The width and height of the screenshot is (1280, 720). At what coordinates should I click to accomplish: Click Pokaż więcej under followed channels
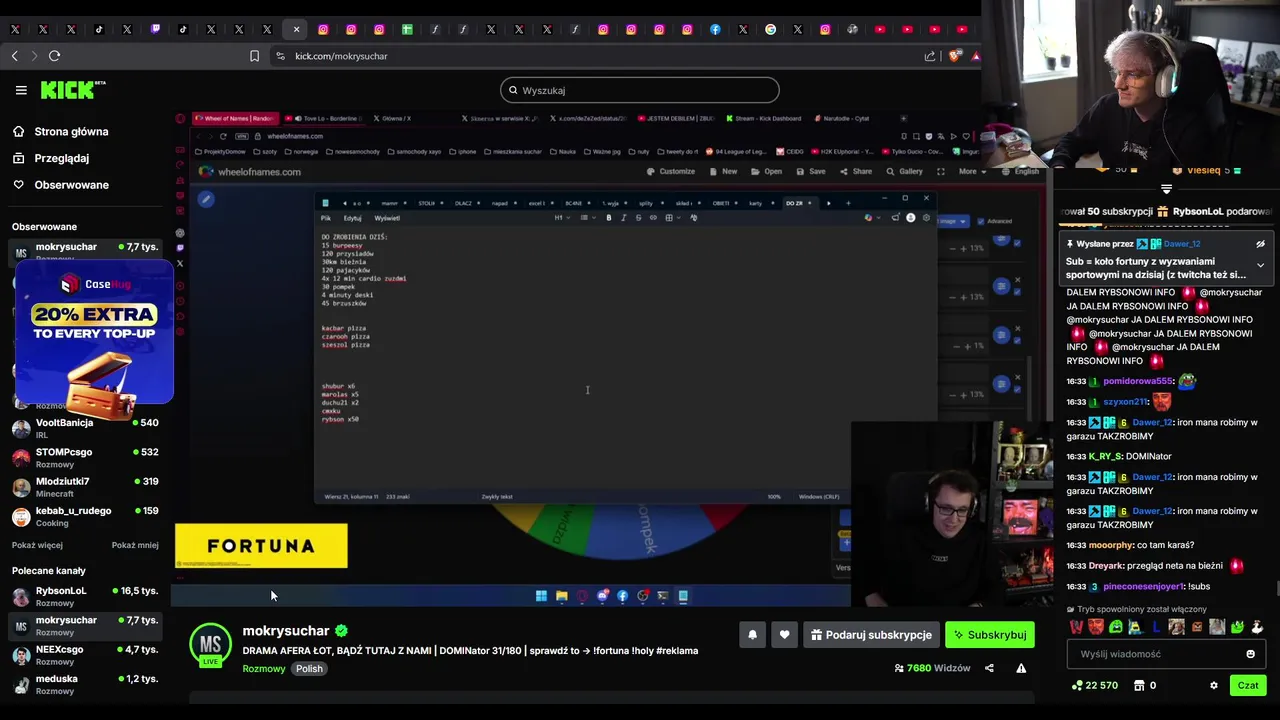37,545
